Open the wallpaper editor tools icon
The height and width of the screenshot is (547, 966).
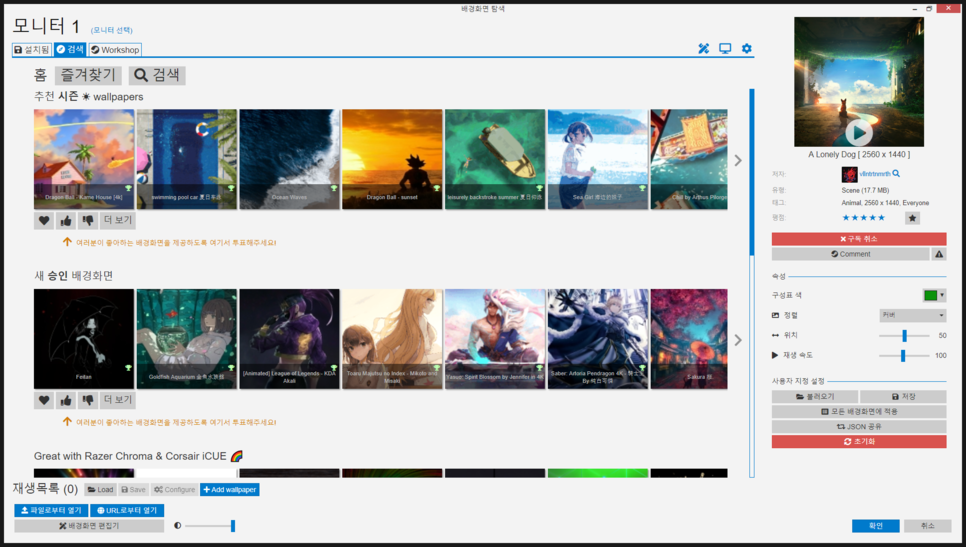[704, 49]
